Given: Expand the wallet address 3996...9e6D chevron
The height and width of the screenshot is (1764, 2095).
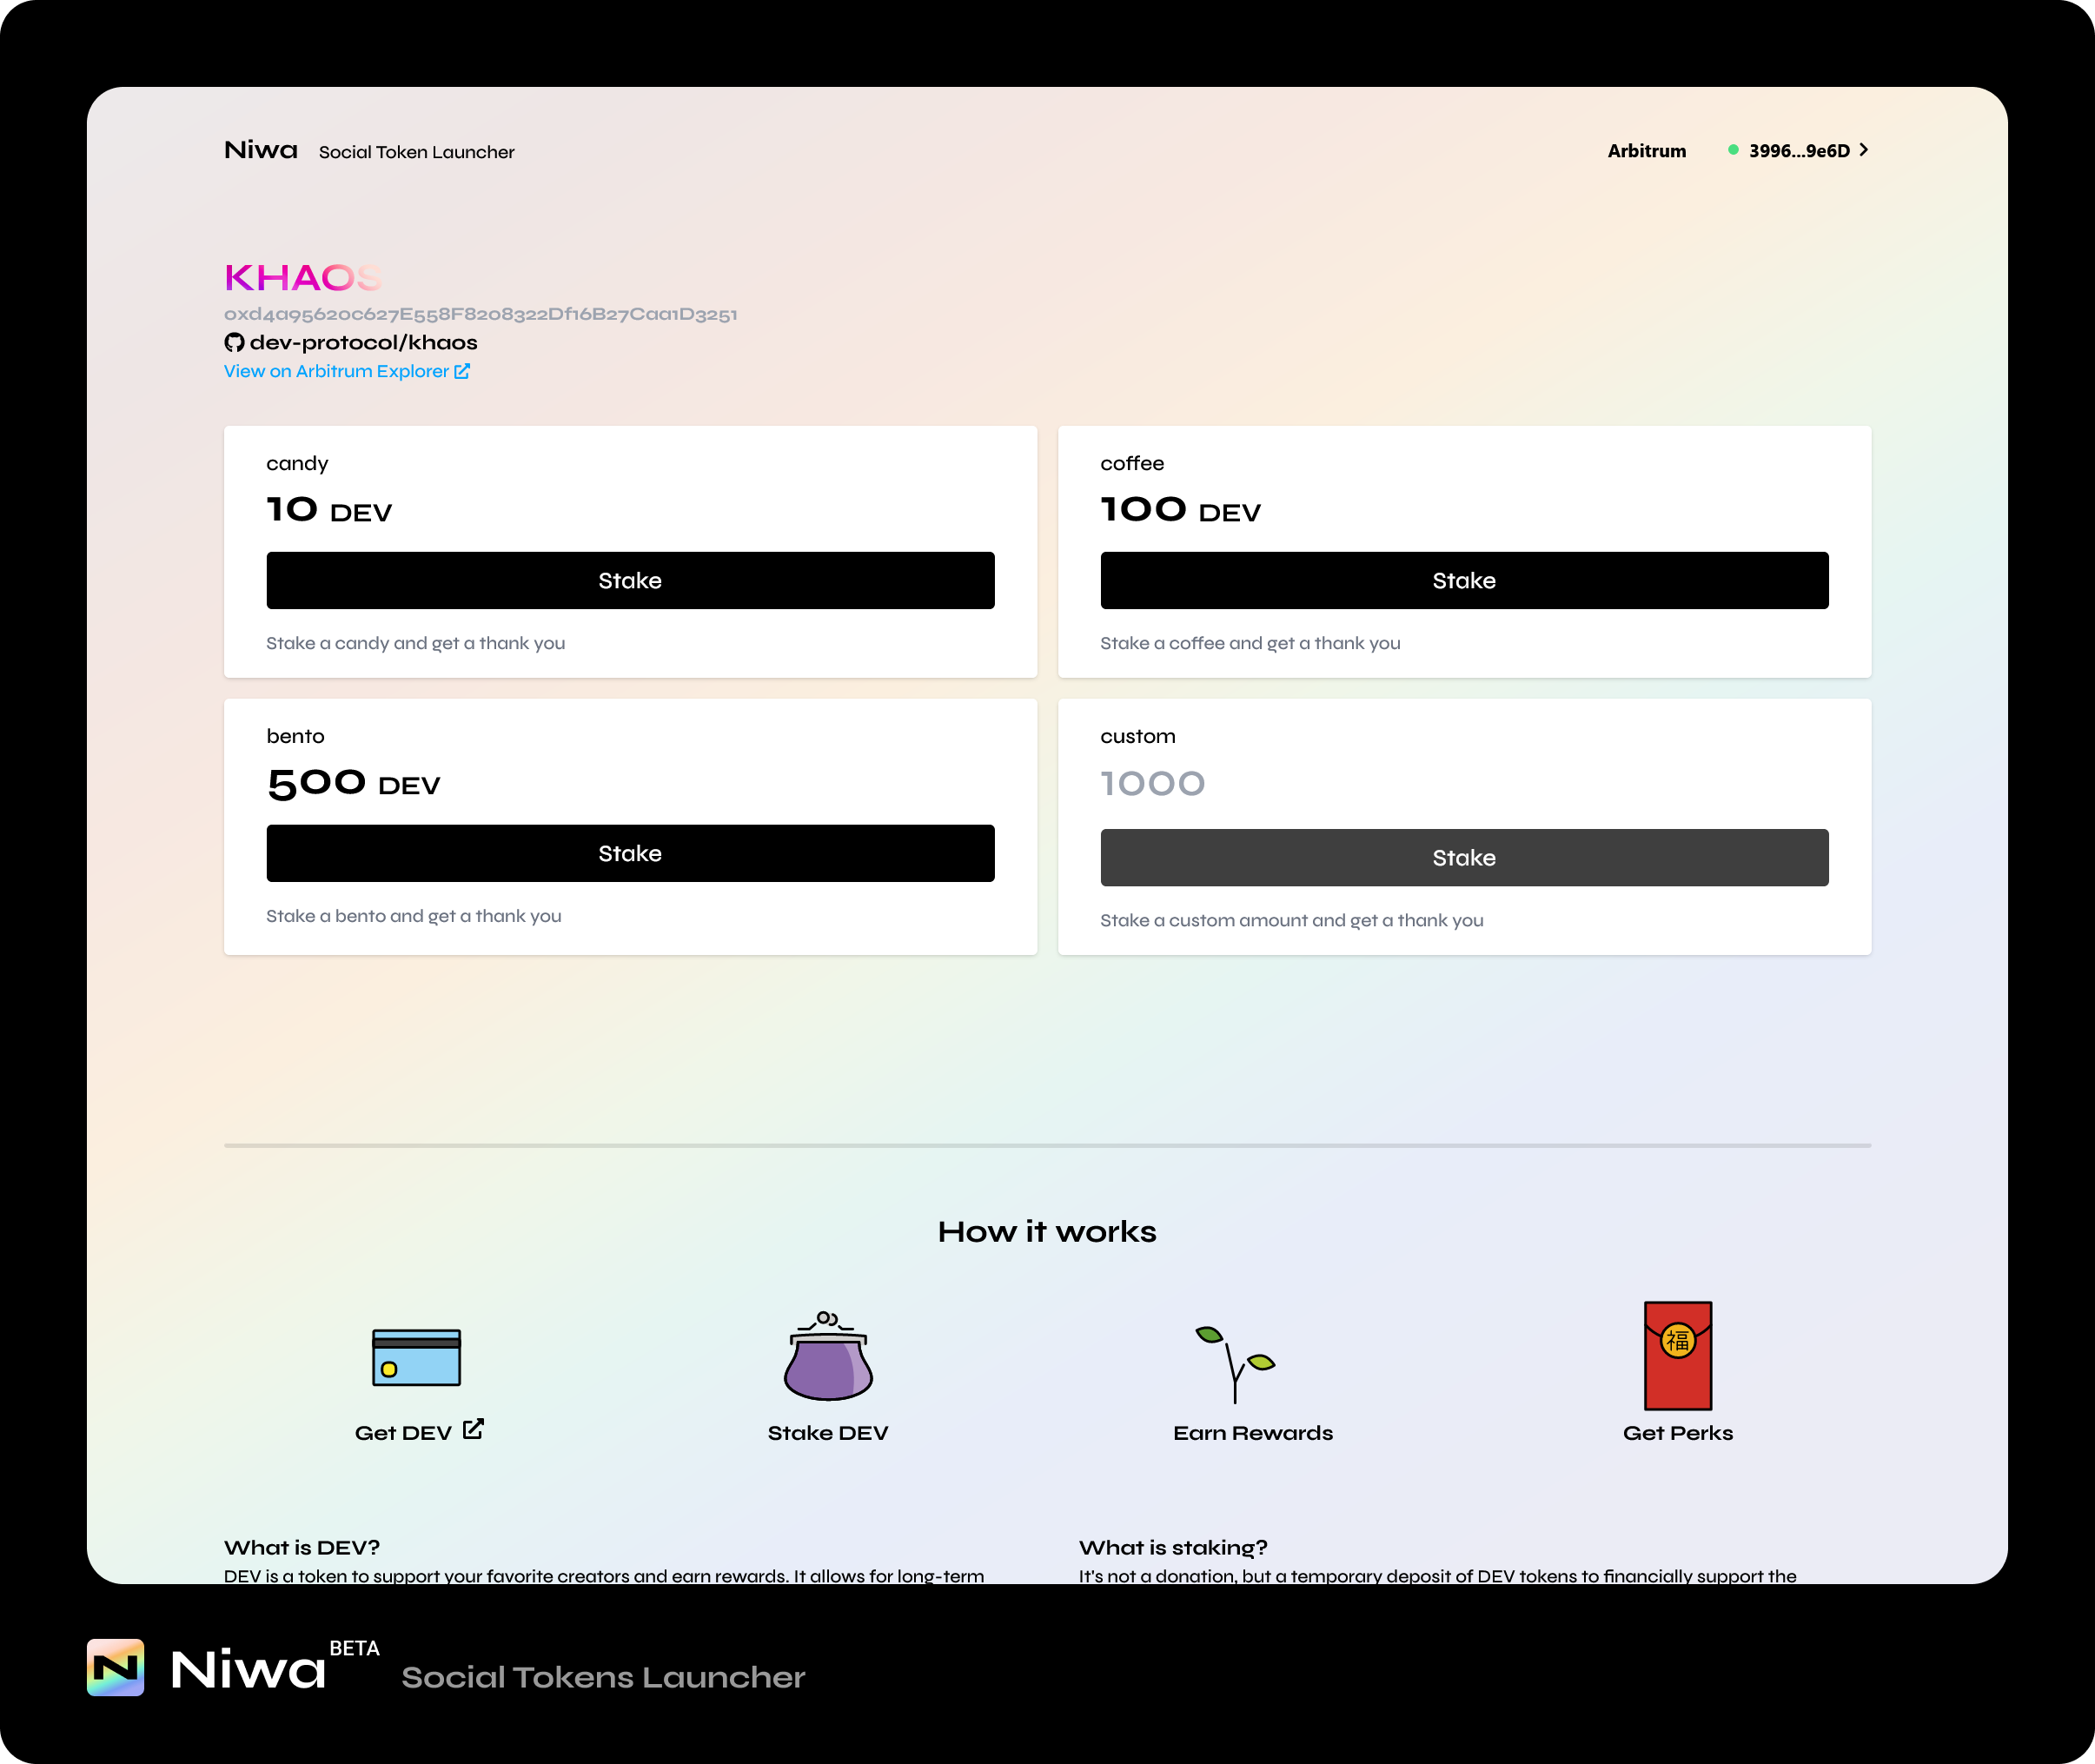Looking at the screenshot, I should point(1864,150).
